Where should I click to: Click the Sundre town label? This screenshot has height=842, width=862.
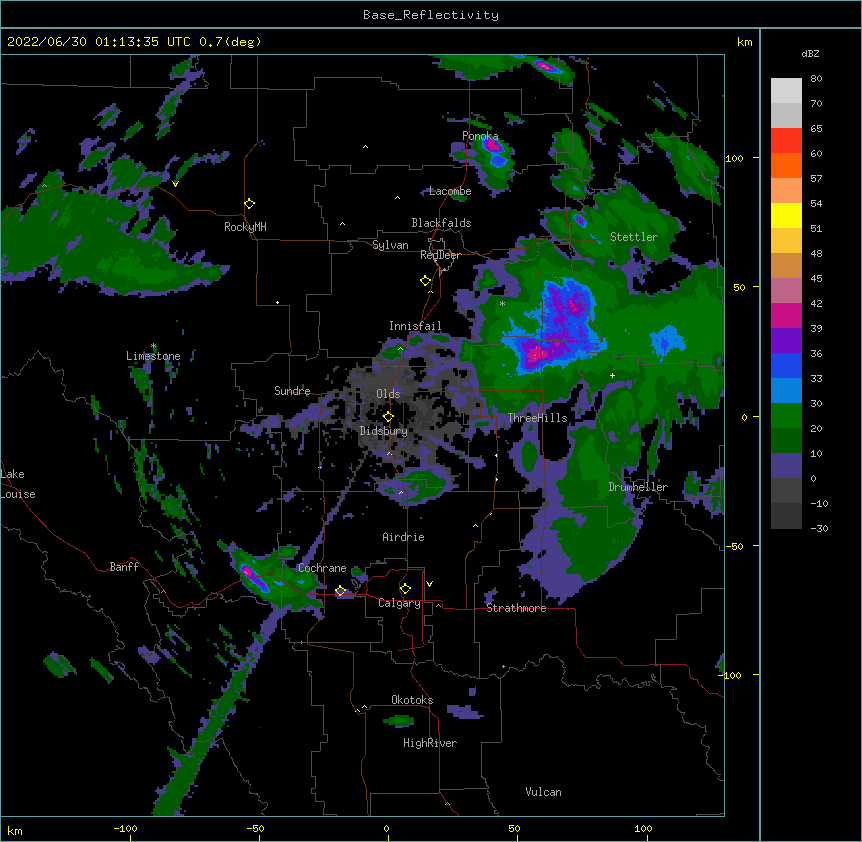click(292, 391)
